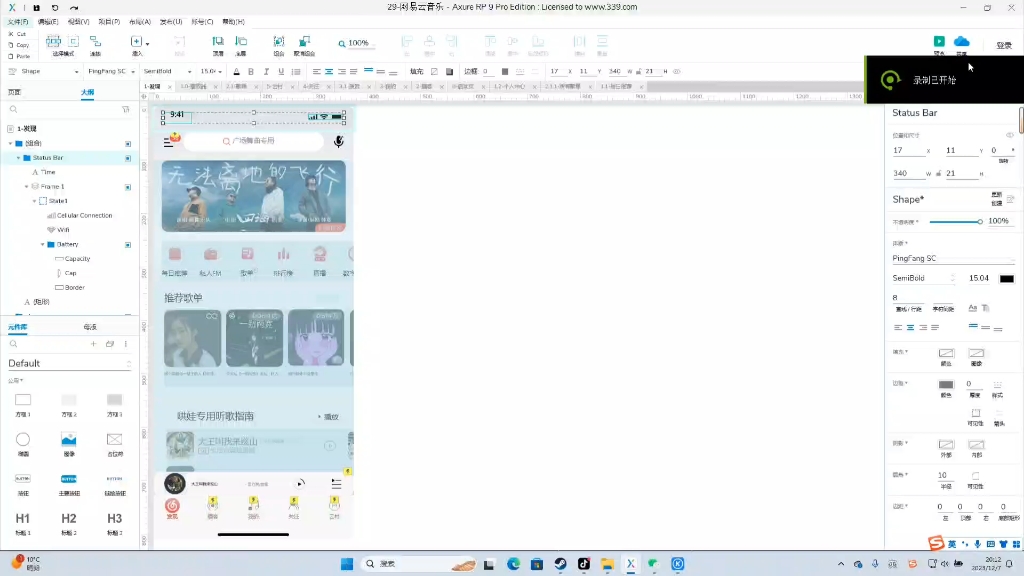Click the 组合 group icon
Viewport: 1024px width, 576px height.
[x=277, y=42]
